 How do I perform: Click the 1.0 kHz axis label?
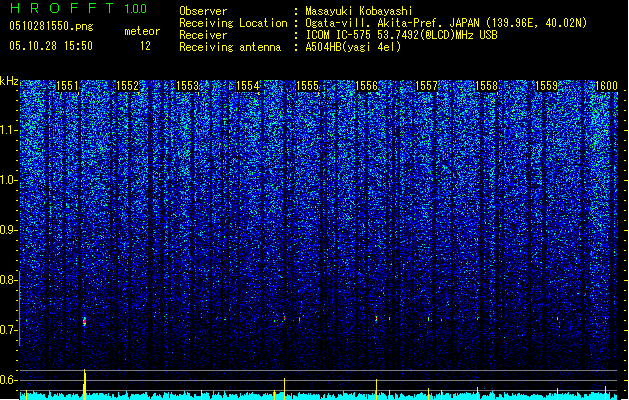tap(9, 180)
